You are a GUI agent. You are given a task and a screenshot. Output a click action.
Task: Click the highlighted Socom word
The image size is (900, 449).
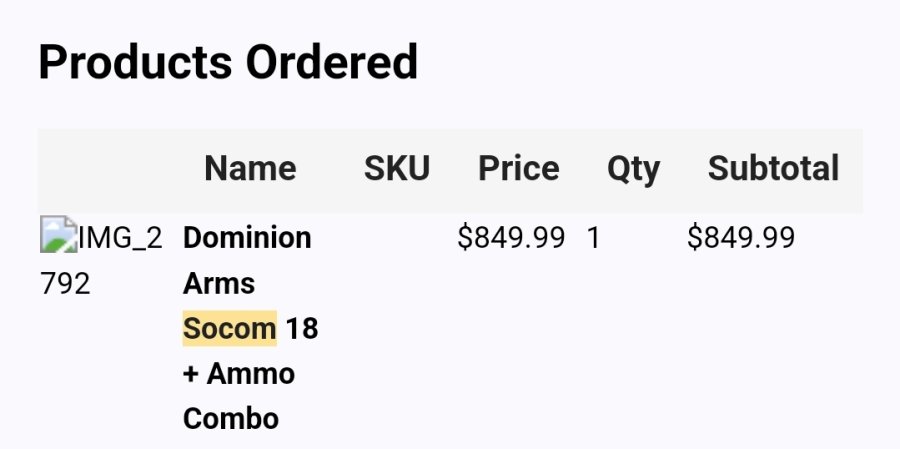point(230,328)
